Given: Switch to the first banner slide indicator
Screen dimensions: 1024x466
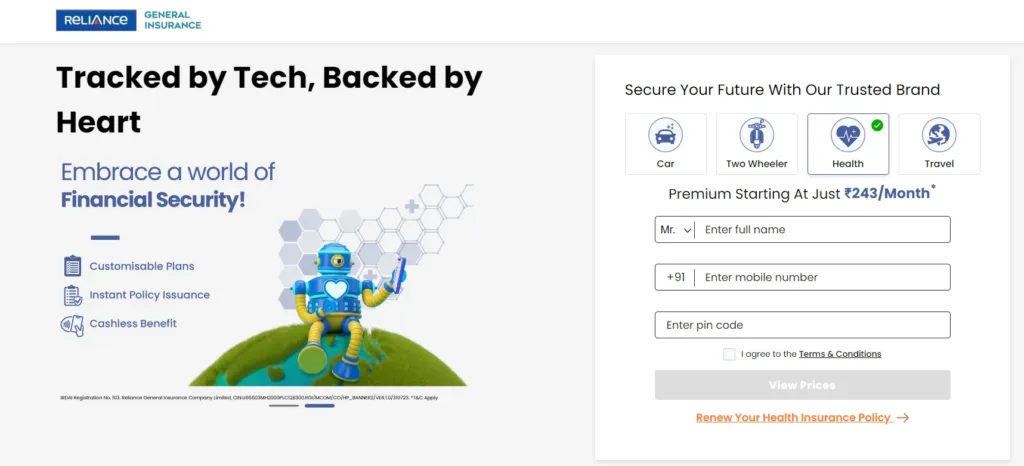Looking at the screenshot, I should click(283, 406).
